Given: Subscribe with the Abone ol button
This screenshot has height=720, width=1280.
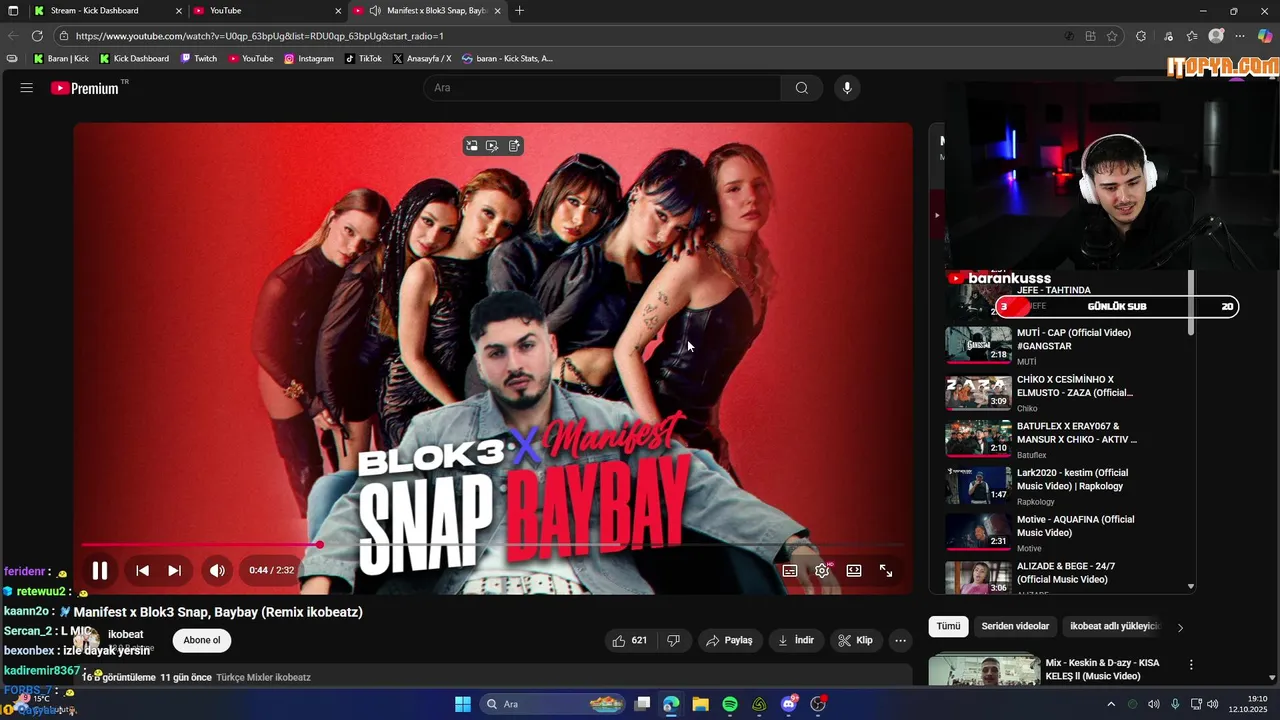Looking at the screenshot, I should 202,641.
